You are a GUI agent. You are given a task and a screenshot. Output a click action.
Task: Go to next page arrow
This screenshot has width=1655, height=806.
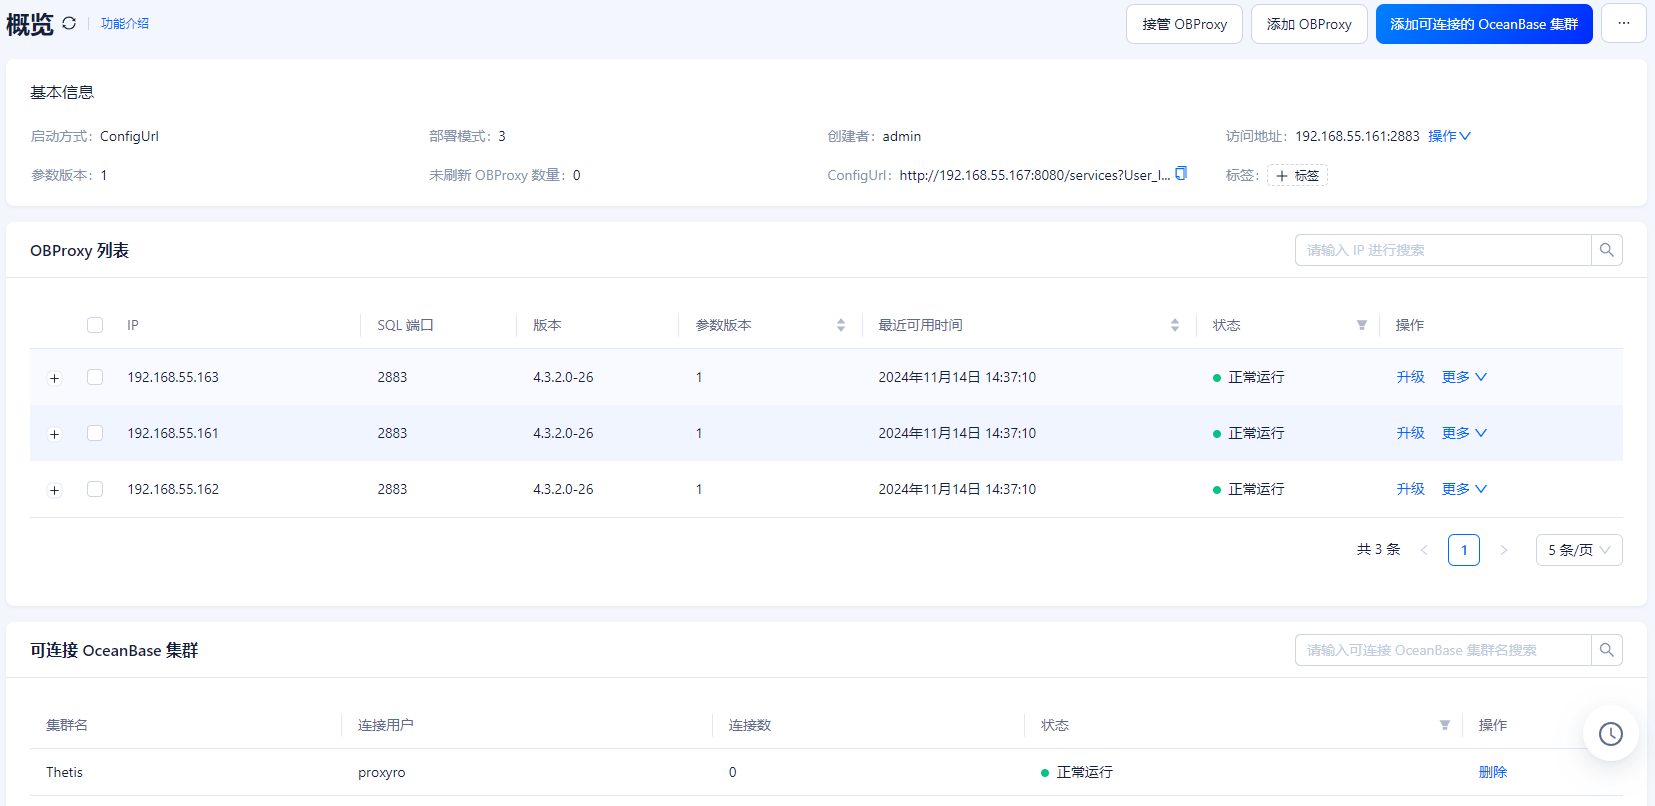1503,550
